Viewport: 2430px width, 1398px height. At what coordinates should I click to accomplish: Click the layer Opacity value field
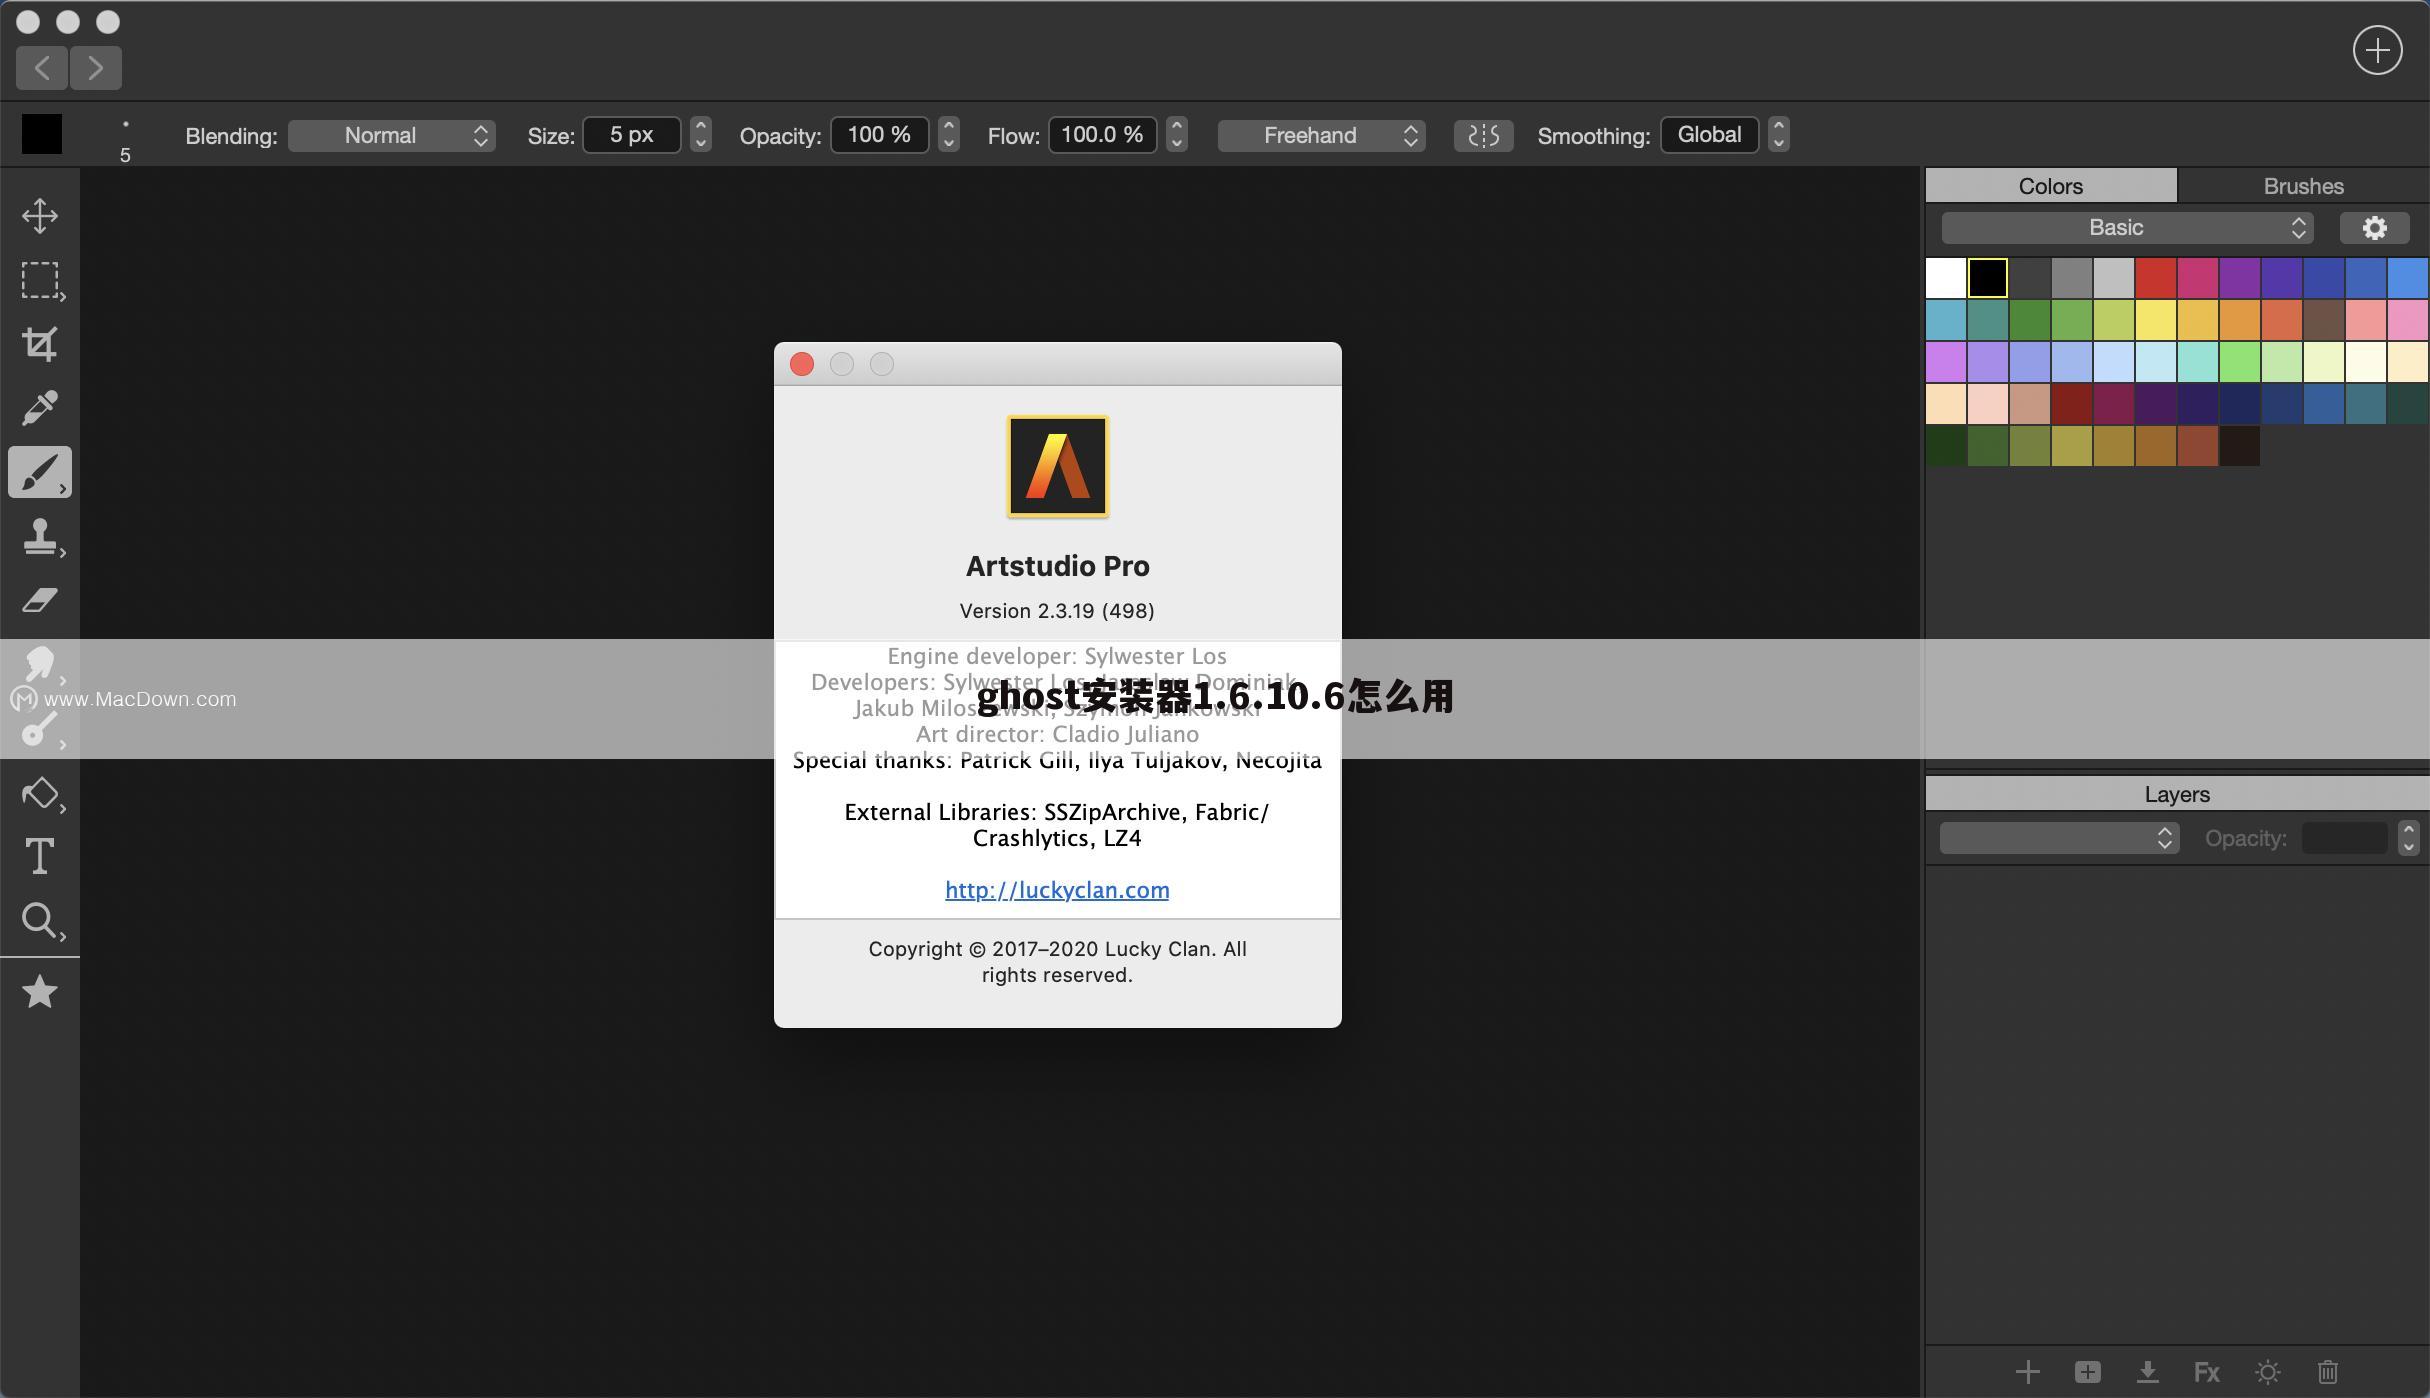point(2345,838)
